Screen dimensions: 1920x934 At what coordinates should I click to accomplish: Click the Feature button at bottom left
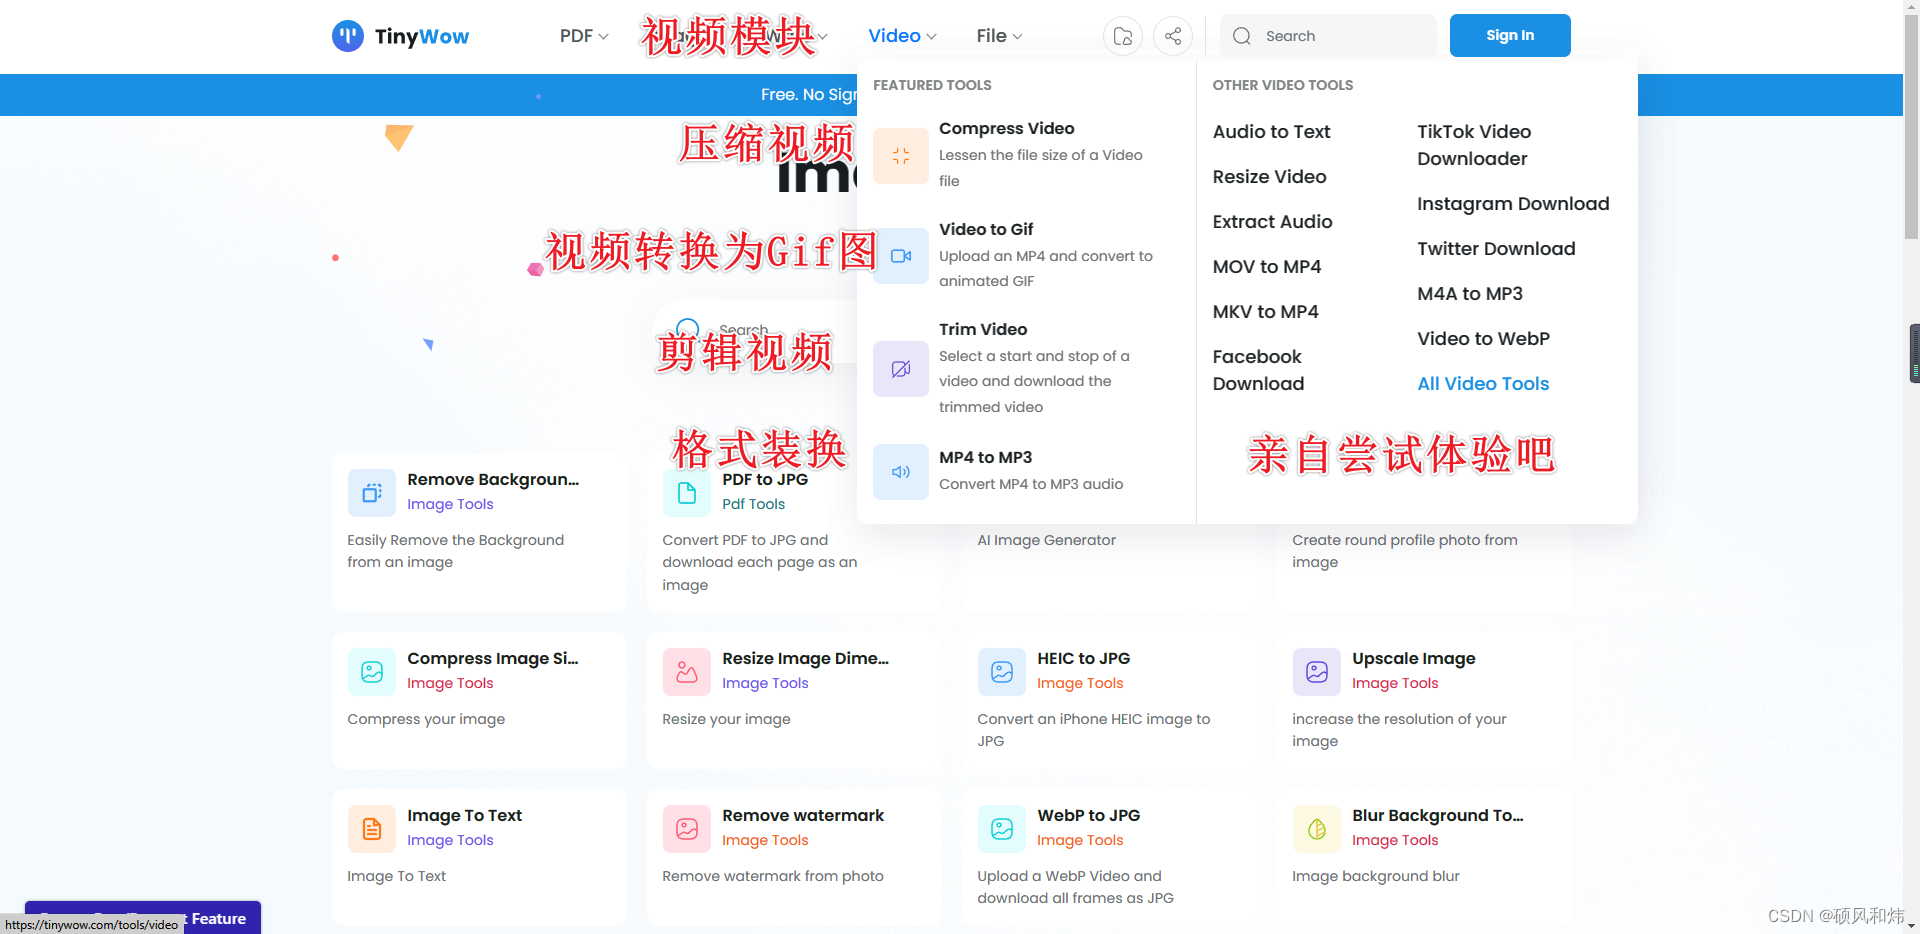click(143, 917)
